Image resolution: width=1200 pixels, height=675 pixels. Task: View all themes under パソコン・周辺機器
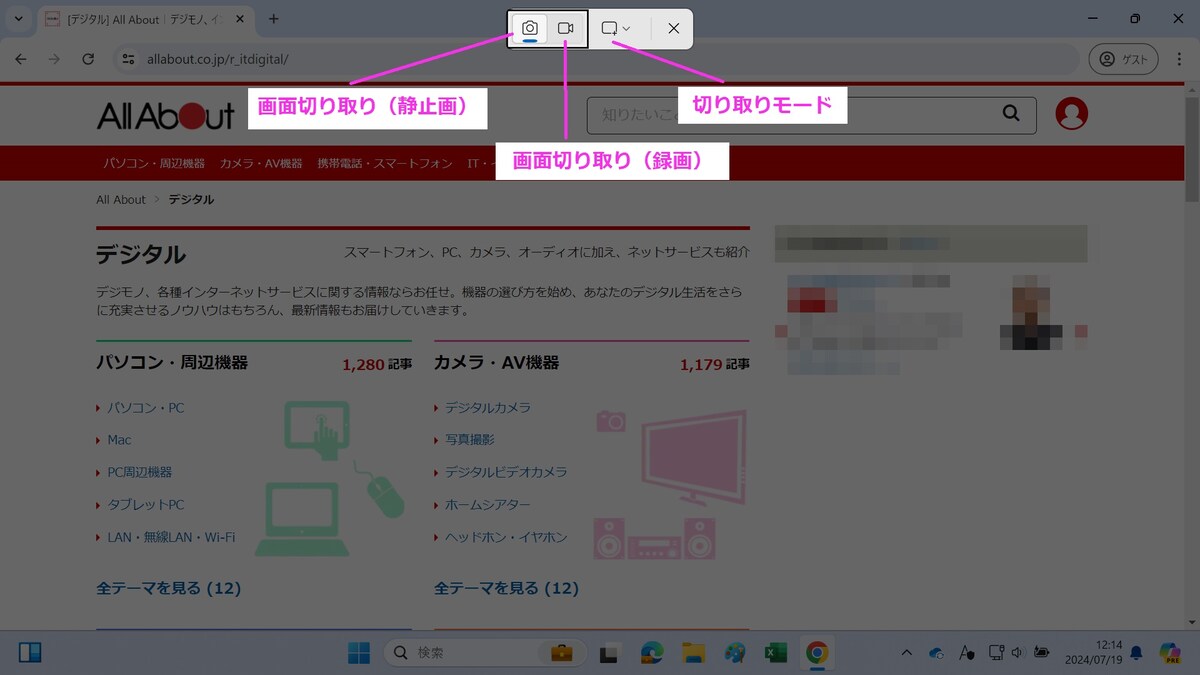[x=169, y=588]
